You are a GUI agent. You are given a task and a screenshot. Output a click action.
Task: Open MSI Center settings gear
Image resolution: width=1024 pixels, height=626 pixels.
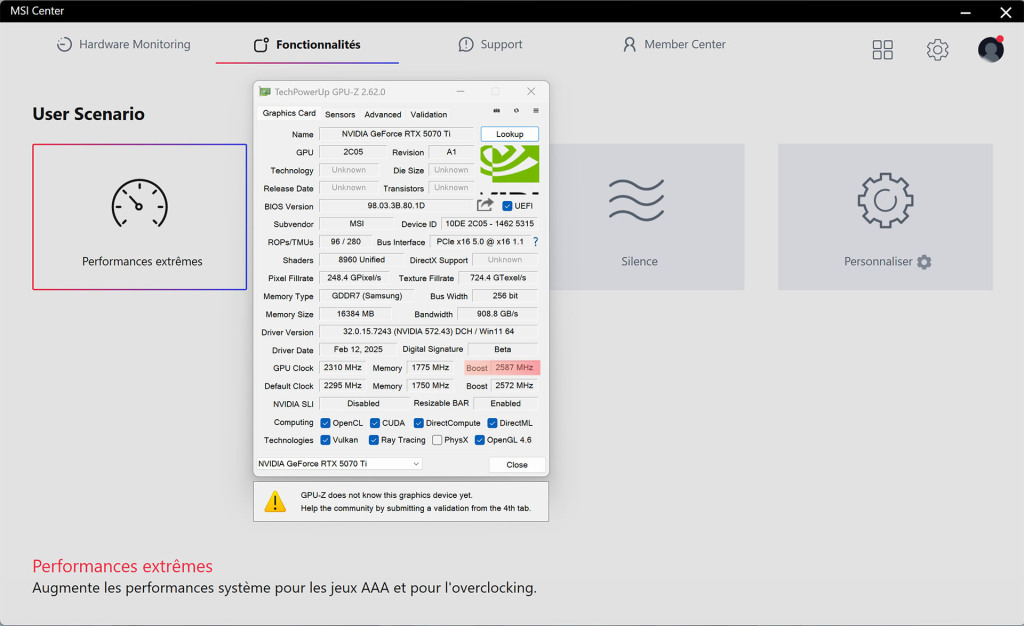coord(937,50)
